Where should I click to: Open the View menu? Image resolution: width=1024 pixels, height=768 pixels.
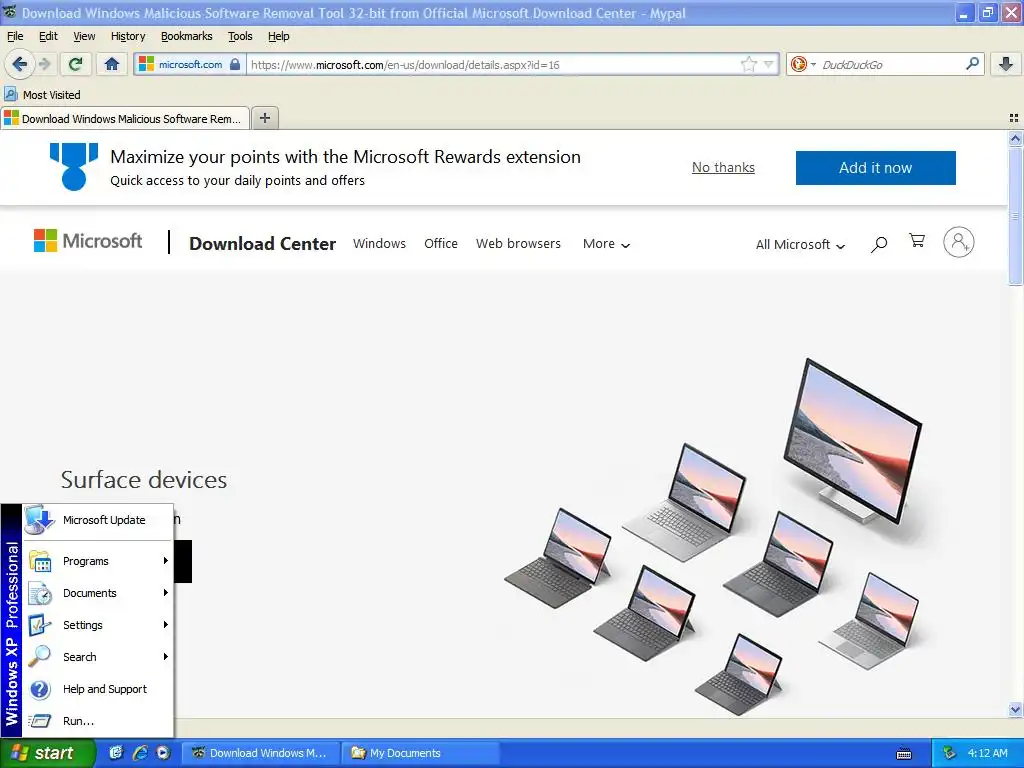pyautogui.click(x=84, y=36)
